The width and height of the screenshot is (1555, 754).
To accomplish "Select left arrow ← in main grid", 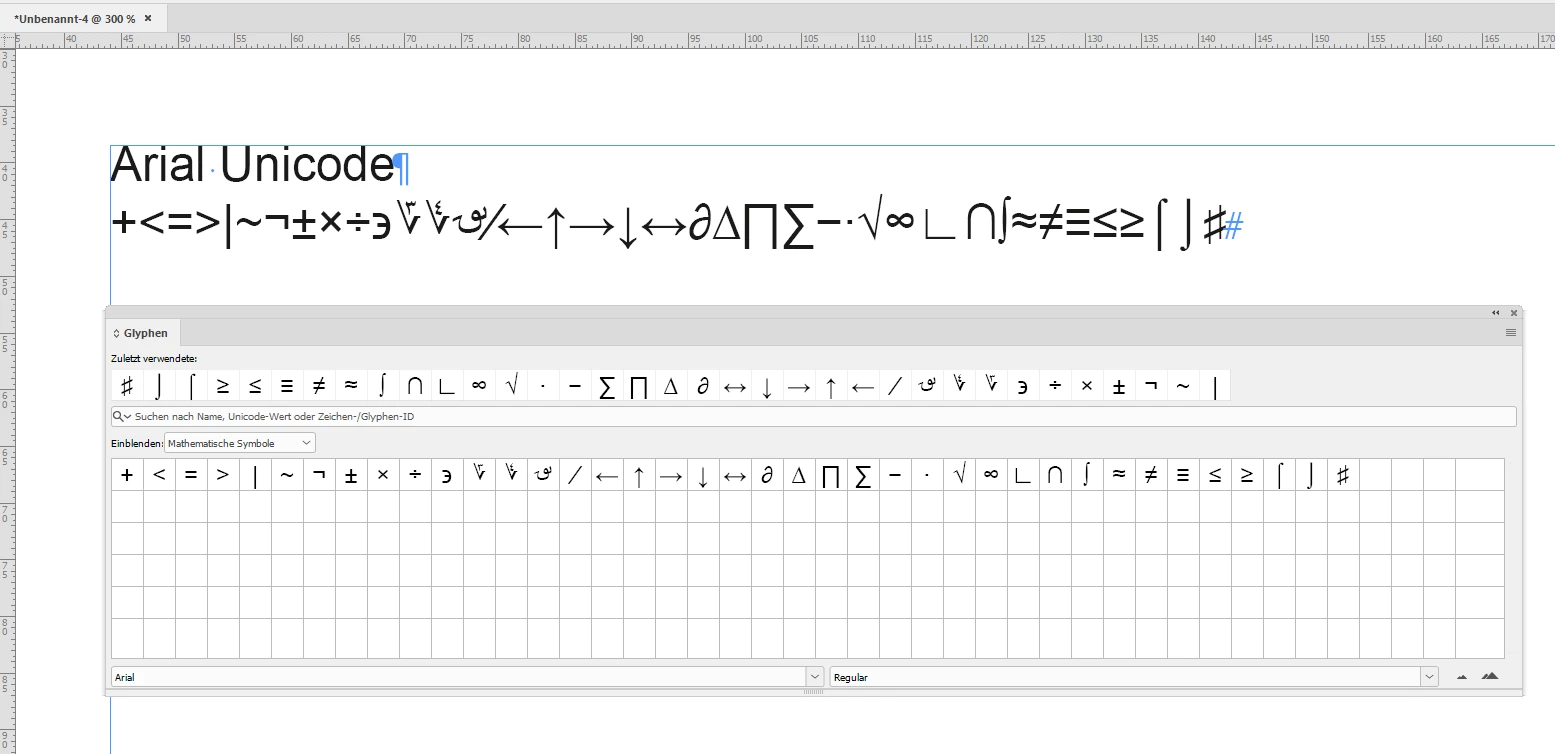I will 607,475.
